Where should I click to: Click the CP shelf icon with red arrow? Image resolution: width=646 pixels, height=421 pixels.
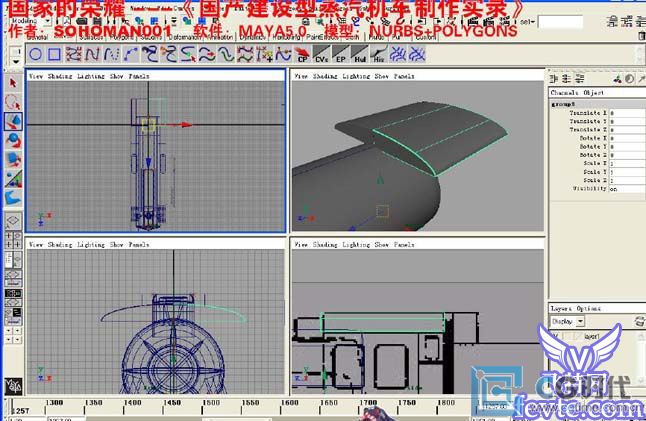coord(302,54)
